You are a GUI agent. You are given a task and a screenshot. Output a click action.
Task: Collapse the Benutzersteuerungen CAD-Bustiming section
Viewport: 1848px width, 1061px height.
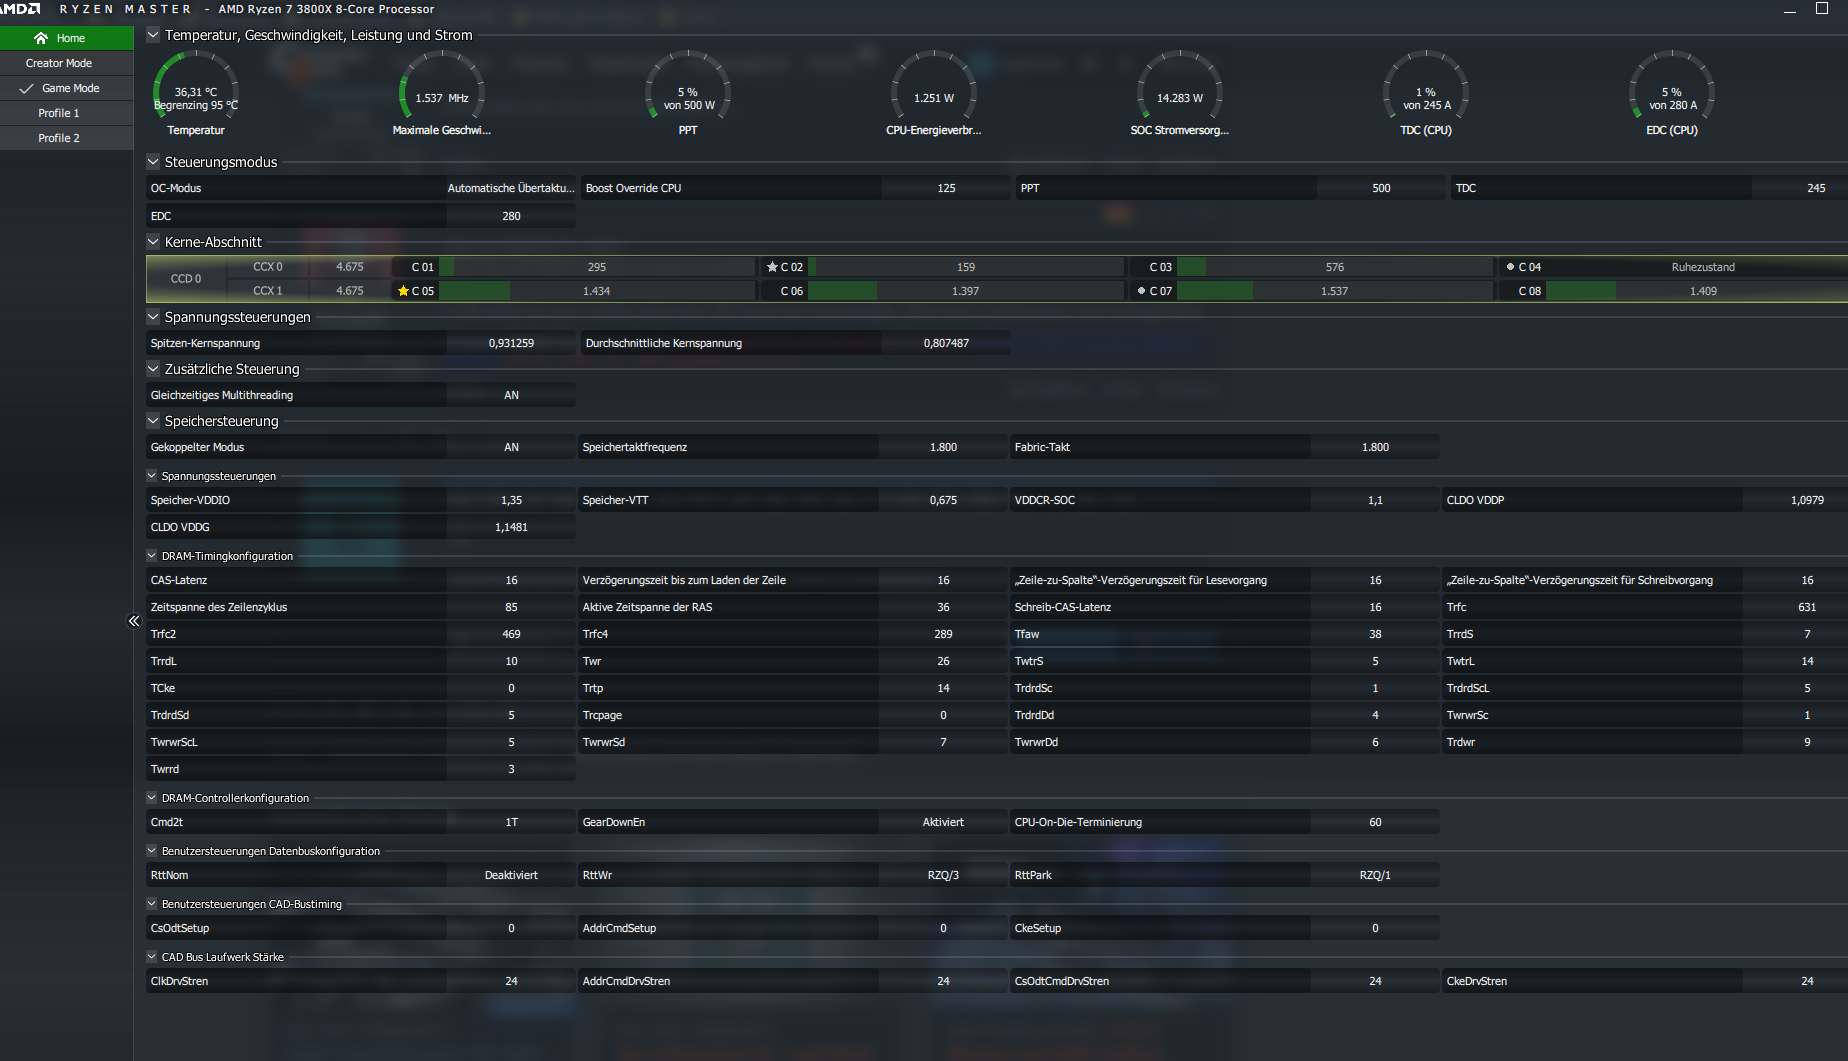tap(152, 904)
